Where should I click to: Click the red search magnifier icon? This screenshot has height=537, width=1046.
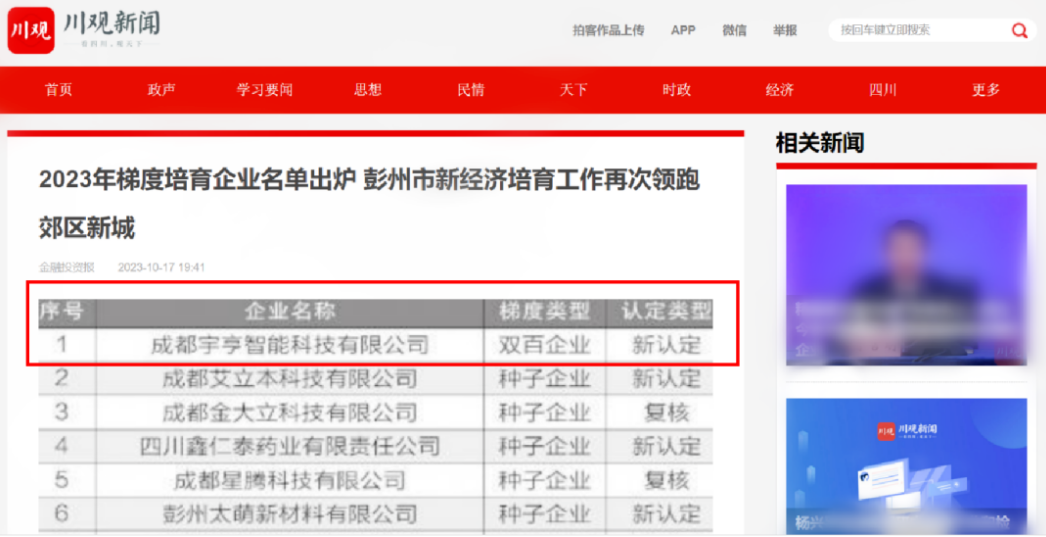pos(1019,31)
